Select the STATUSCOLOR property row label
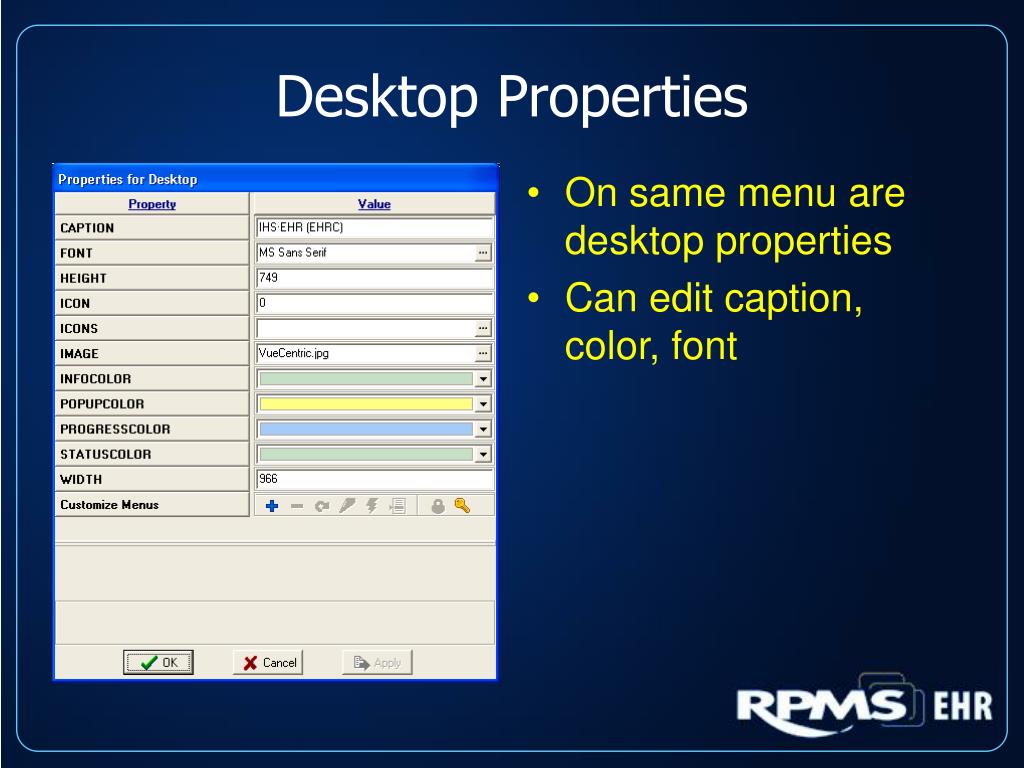This screenshot has height=768, width=1024. click(x=152, y=455)
